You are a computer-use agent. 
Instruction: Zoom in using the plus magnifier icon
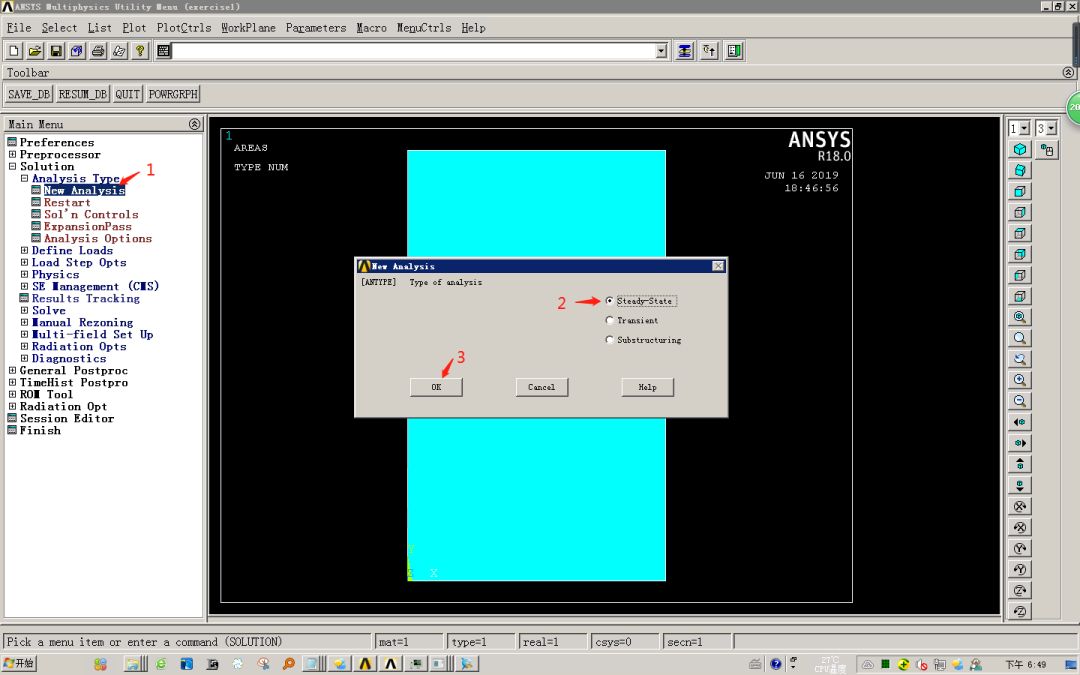pos(1019,379)
